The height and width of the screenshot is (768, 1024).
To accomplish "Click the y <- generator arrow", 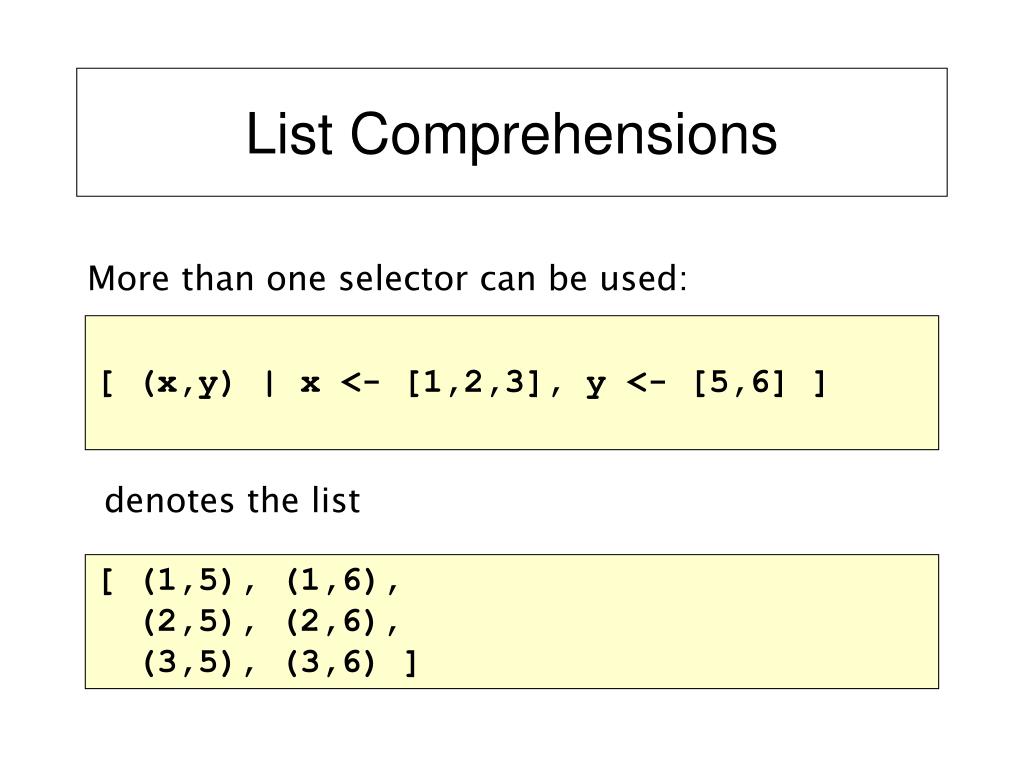I will coord(646,383).
